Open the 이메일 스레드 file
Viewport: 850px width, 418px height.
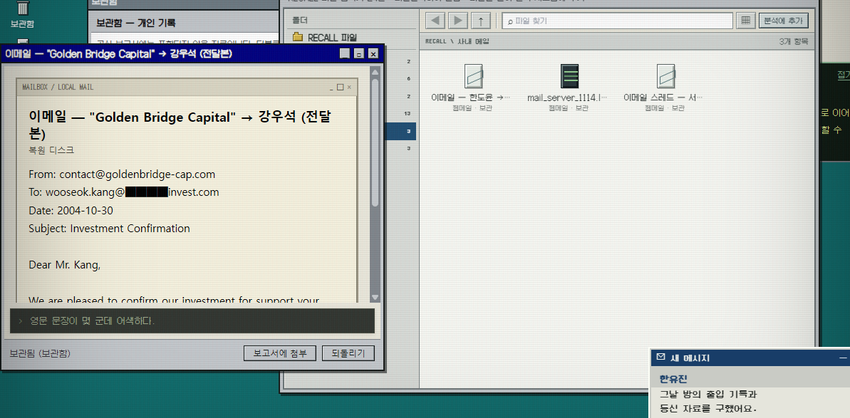[x=663, y=87]
